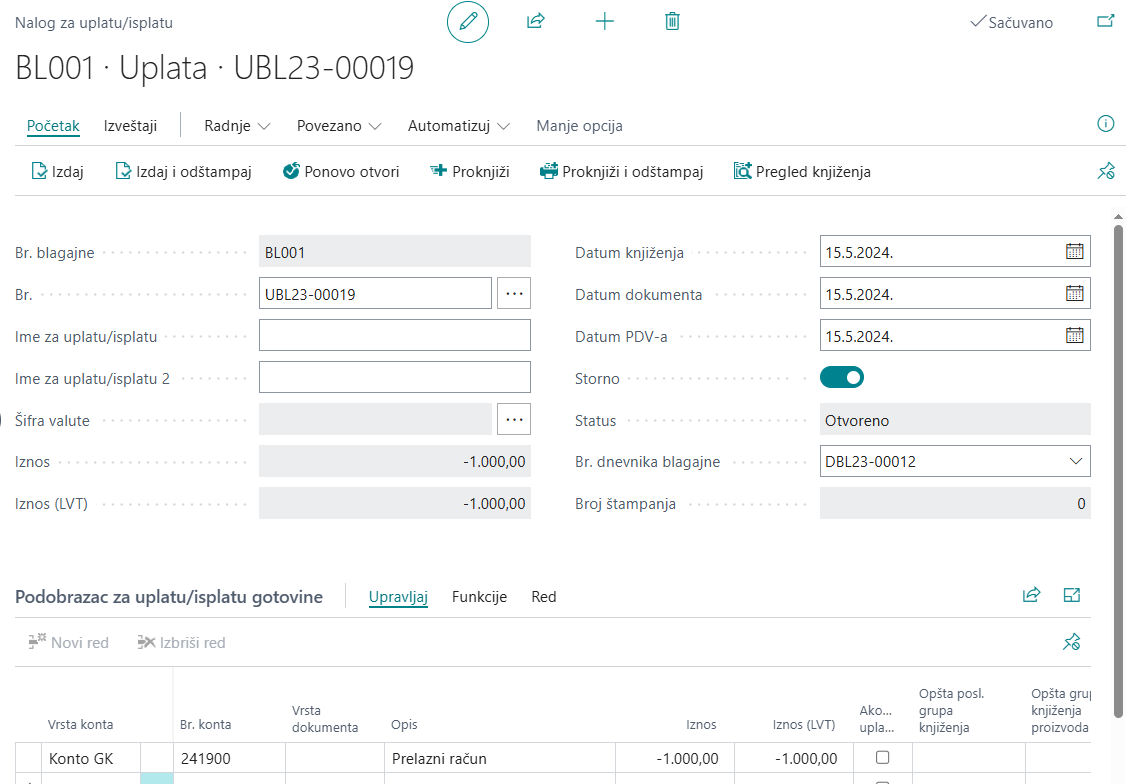Viewport: 1135px width, 784px height.
Task: Open lookup button next to Šifra valute
Action: [514, 419]
